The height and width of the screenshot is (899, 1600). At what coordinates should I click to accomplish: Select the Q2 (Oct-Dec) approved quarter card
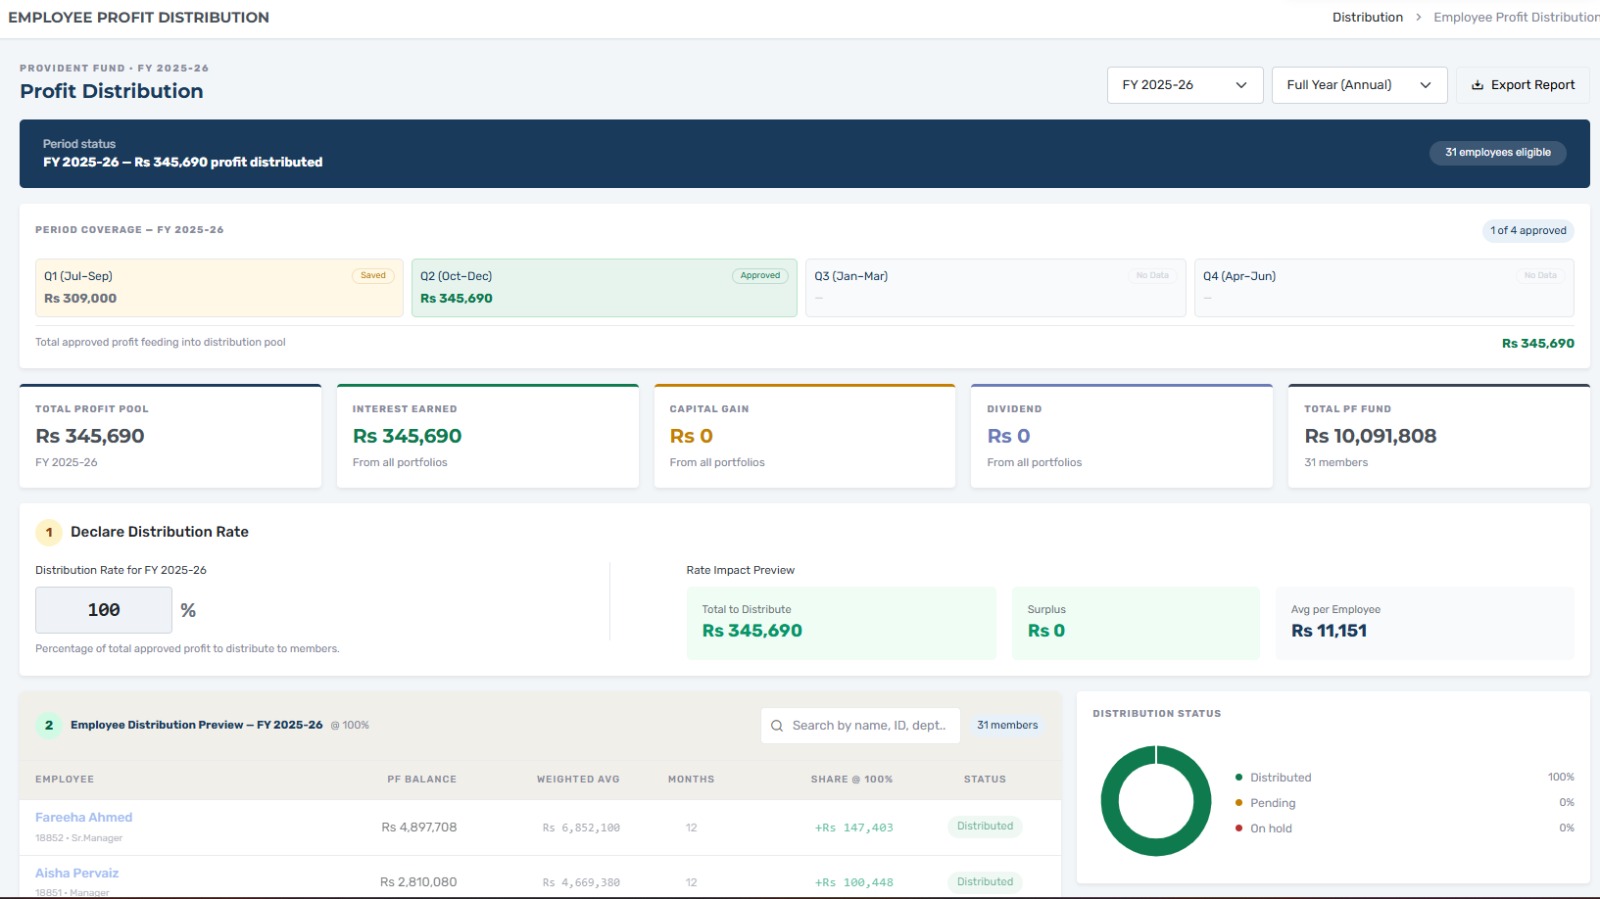point(604,288)
